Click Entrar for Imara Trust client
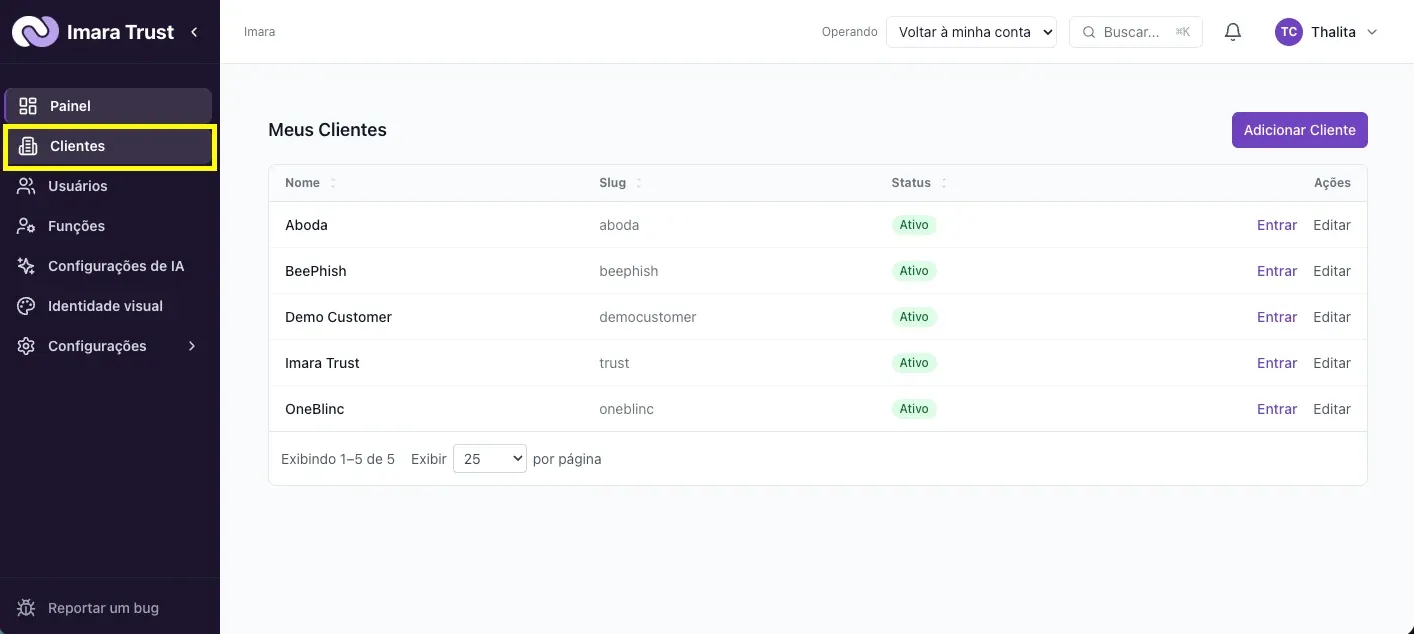The height and width of the screenshot is (634, 1414). (1277, 363)
